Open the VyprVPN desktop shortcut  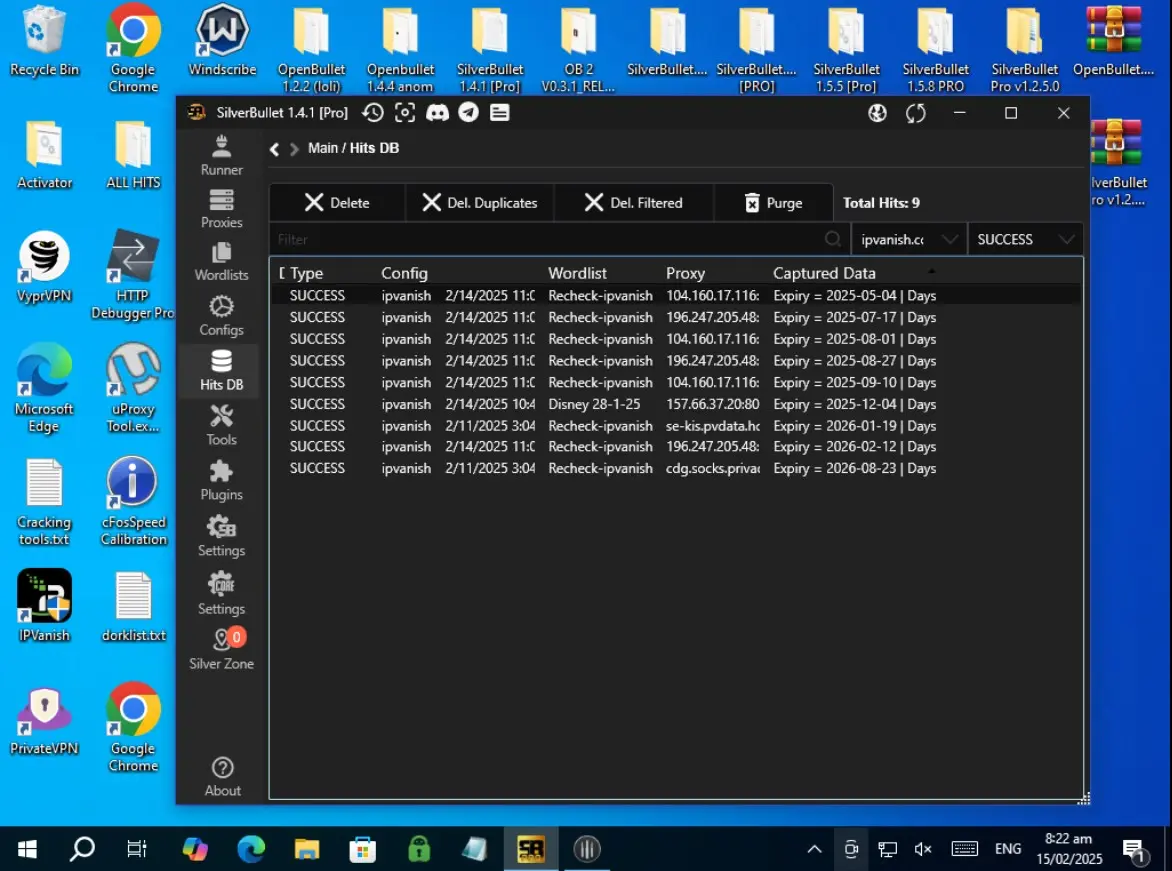coord(44,267)
